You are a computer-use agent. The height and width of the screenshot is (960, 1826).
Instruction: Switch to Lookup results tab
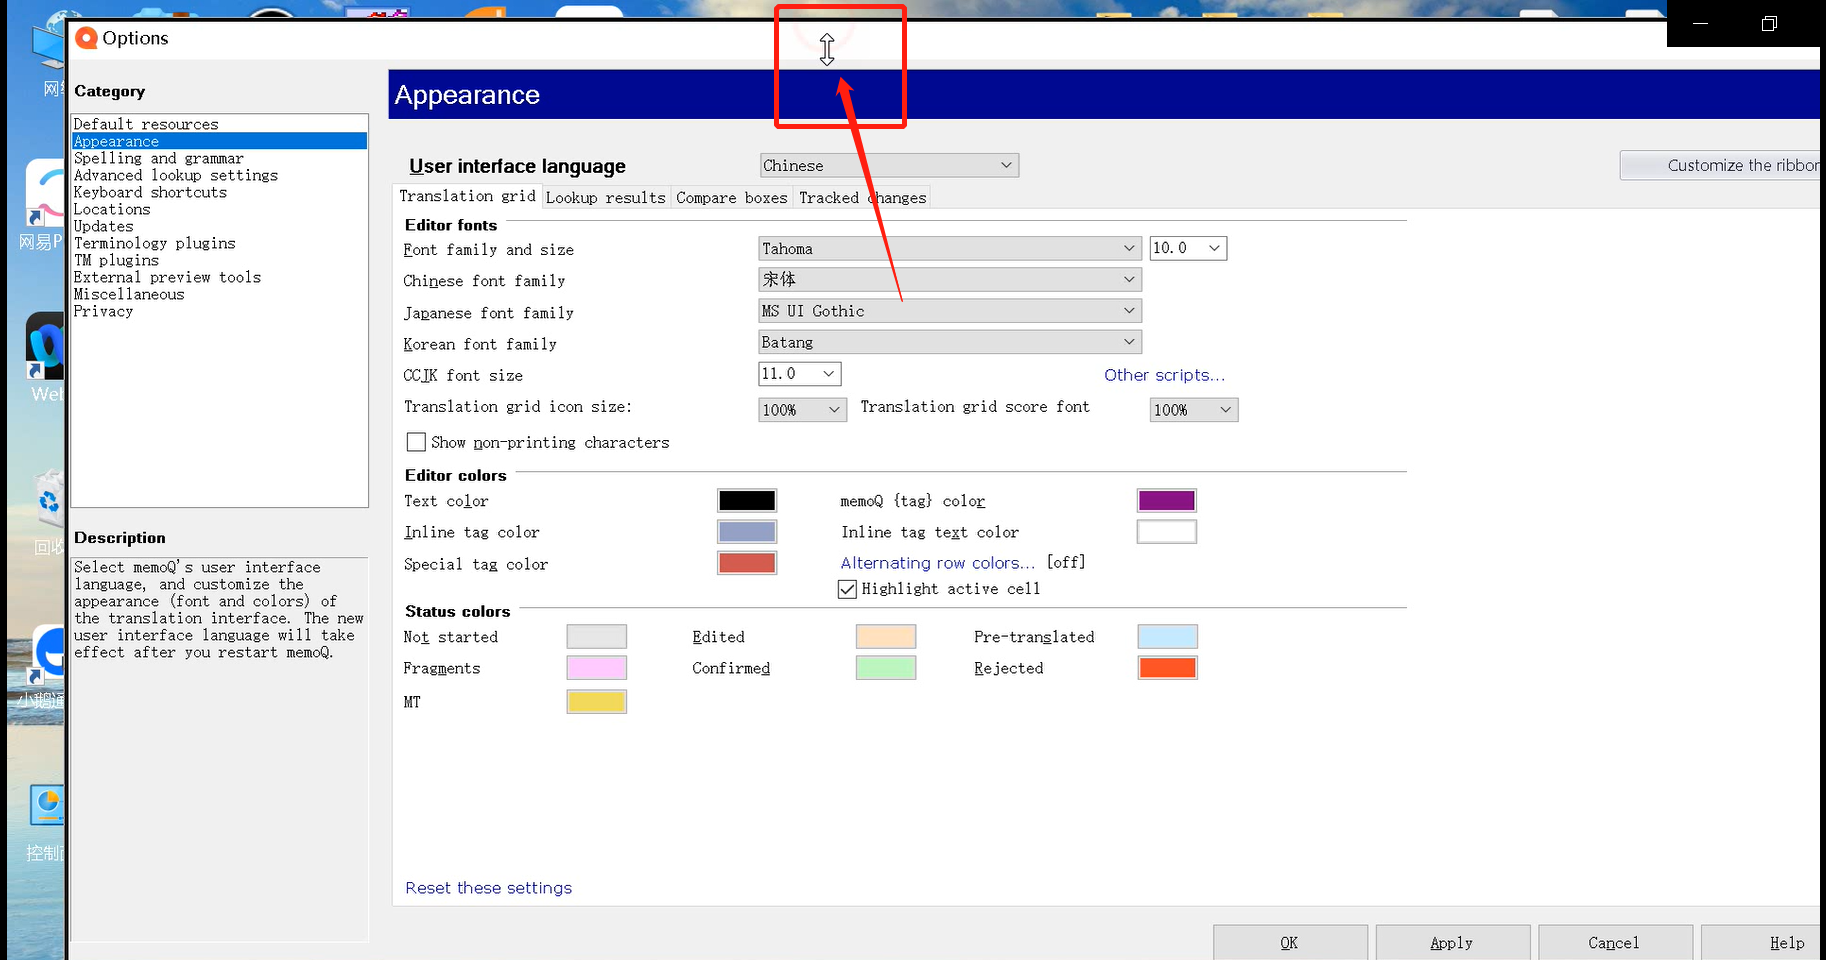tap(606, 198)
